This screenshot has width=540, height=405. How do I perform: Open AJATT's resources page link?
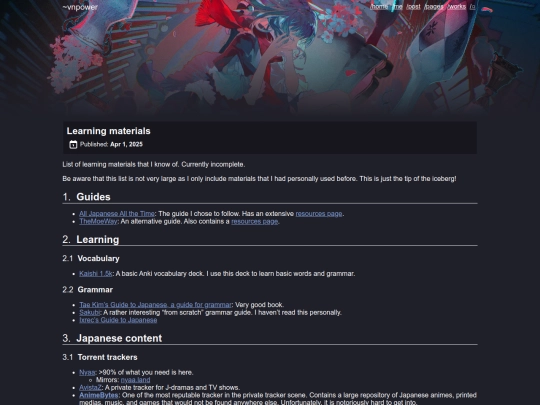click(319, 214)
